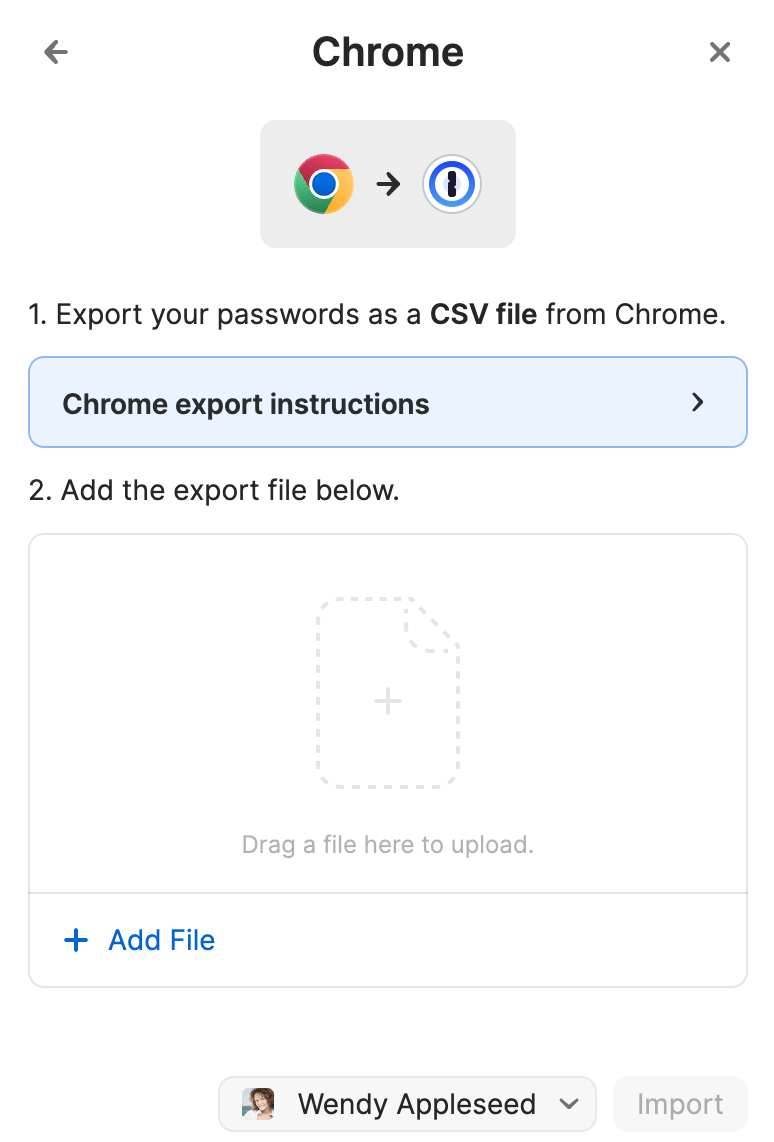
Task: Click the 'Add the export file below' step
Action: pyautogui.click(x=214, y=491)
